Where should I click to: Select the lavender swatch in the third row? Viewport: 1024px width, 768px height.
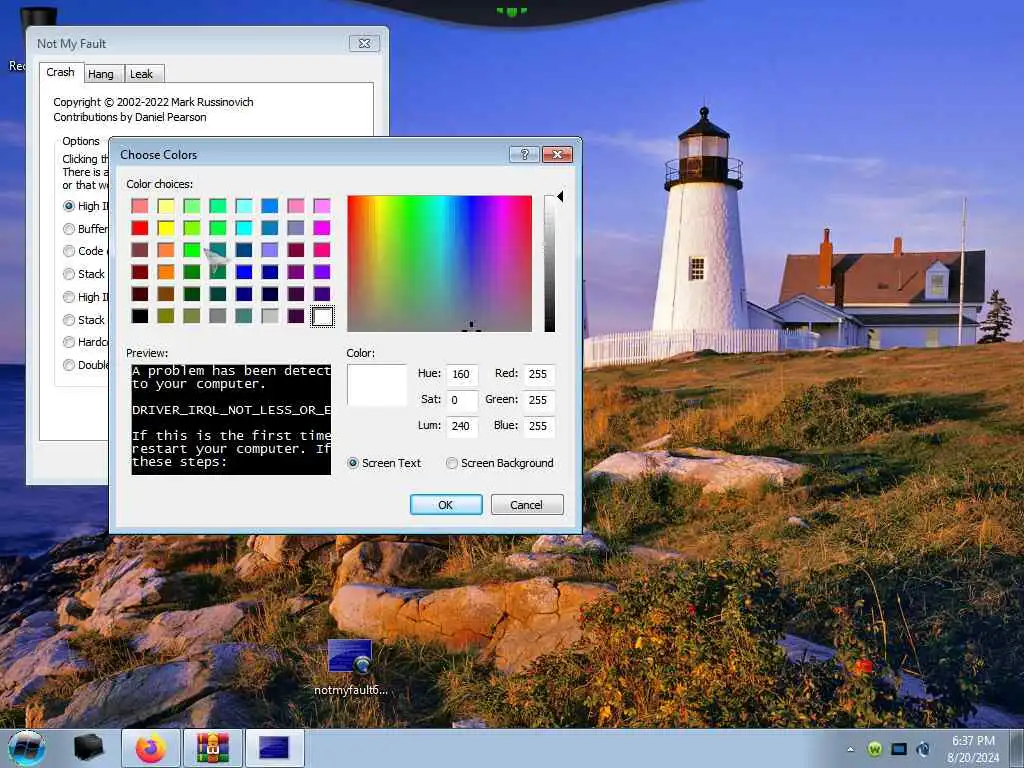point(270,249)
